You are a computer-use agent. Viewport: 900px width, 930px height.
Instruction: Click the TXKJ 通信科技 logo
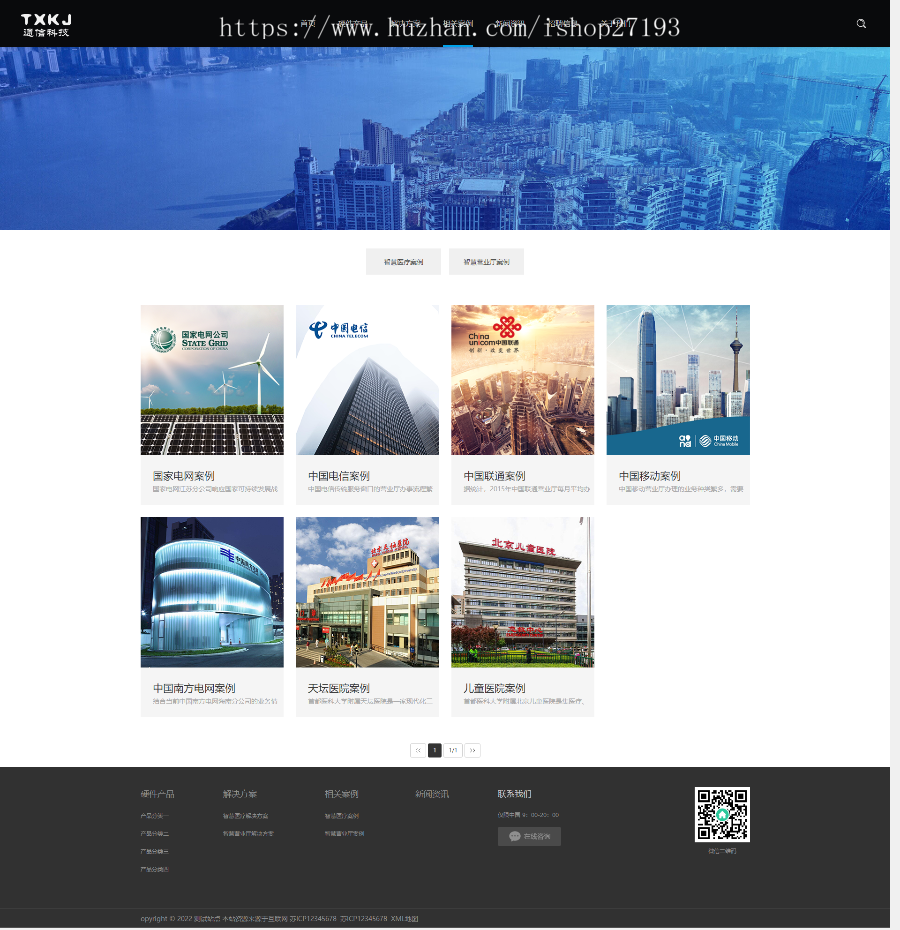click(x=46, y=26)
